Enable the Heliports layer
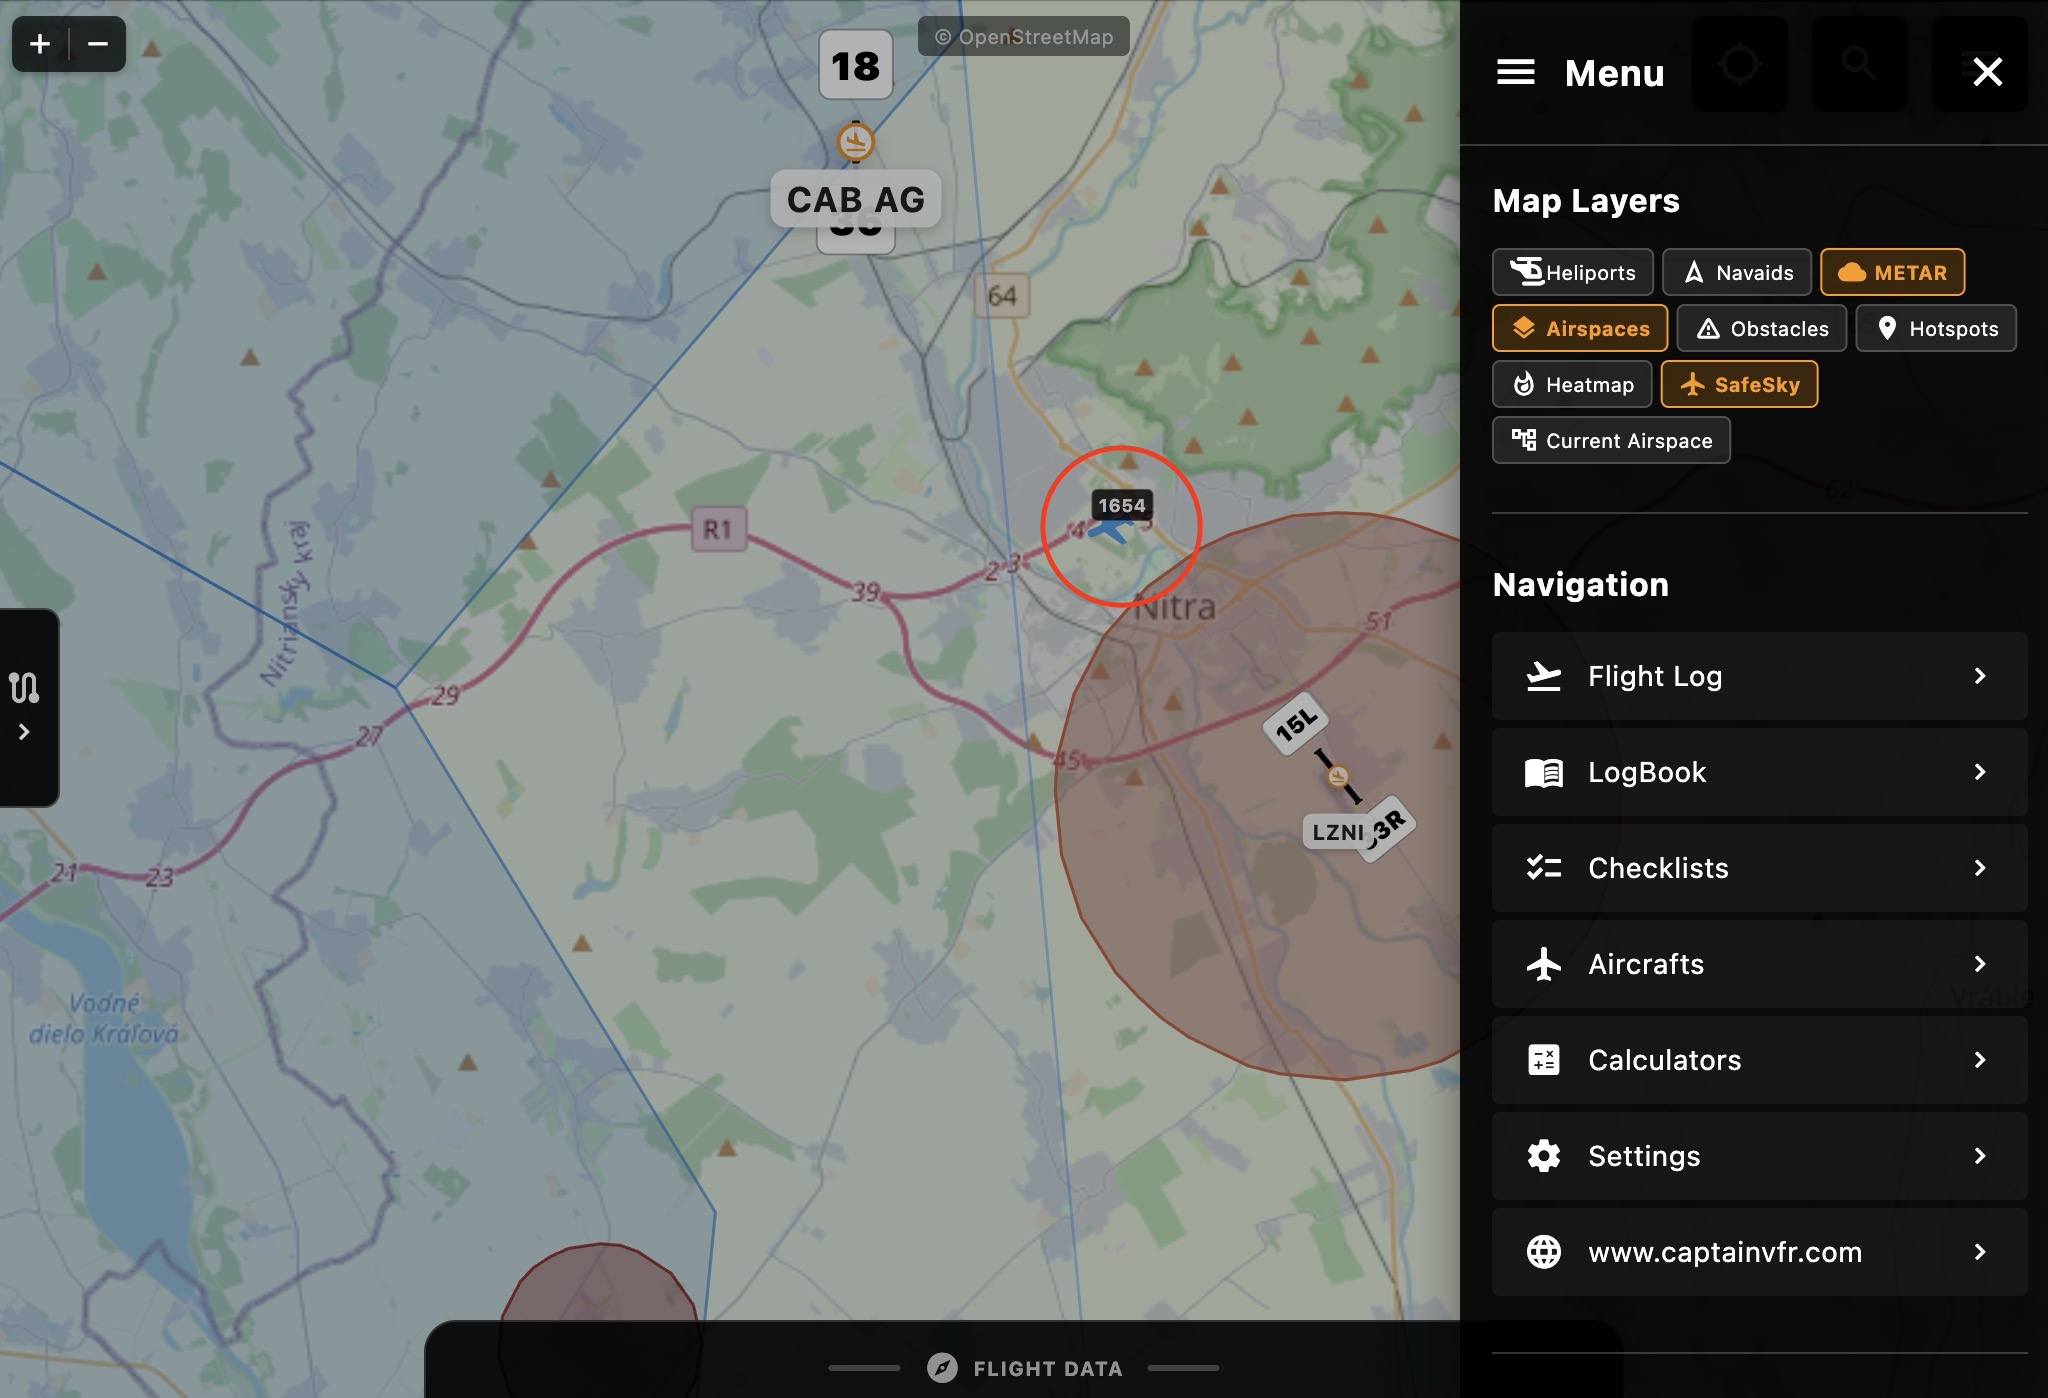Image resolution: width=2048 pixels, height=1398 pixels. [1572, 272]
